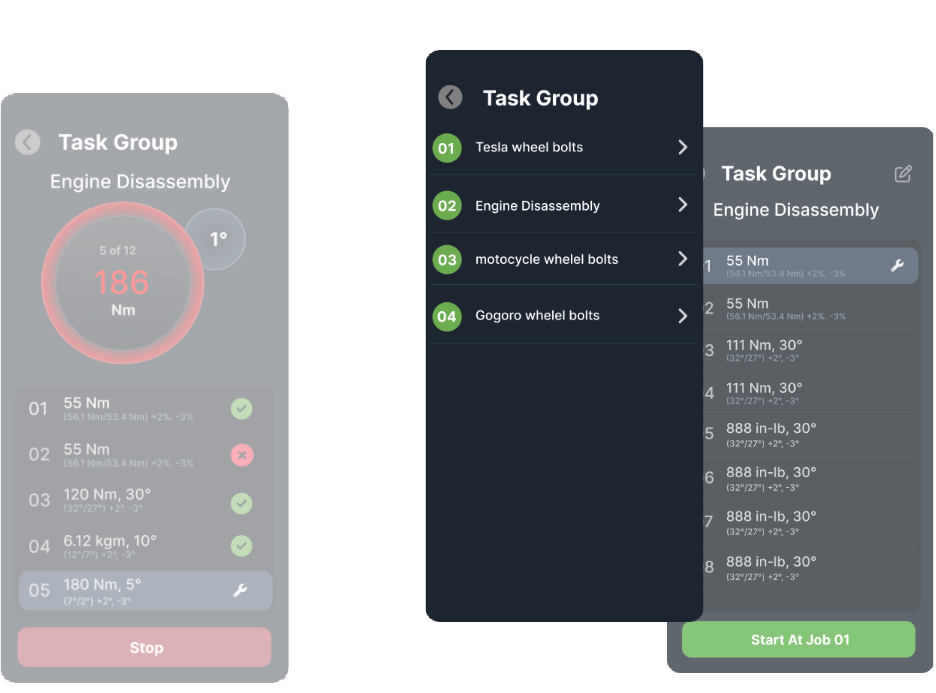The height and width of the screenshot is (693, 936).
Task: Click green checkmark on job 01 55 Nm
Action: tap(242, 409)
